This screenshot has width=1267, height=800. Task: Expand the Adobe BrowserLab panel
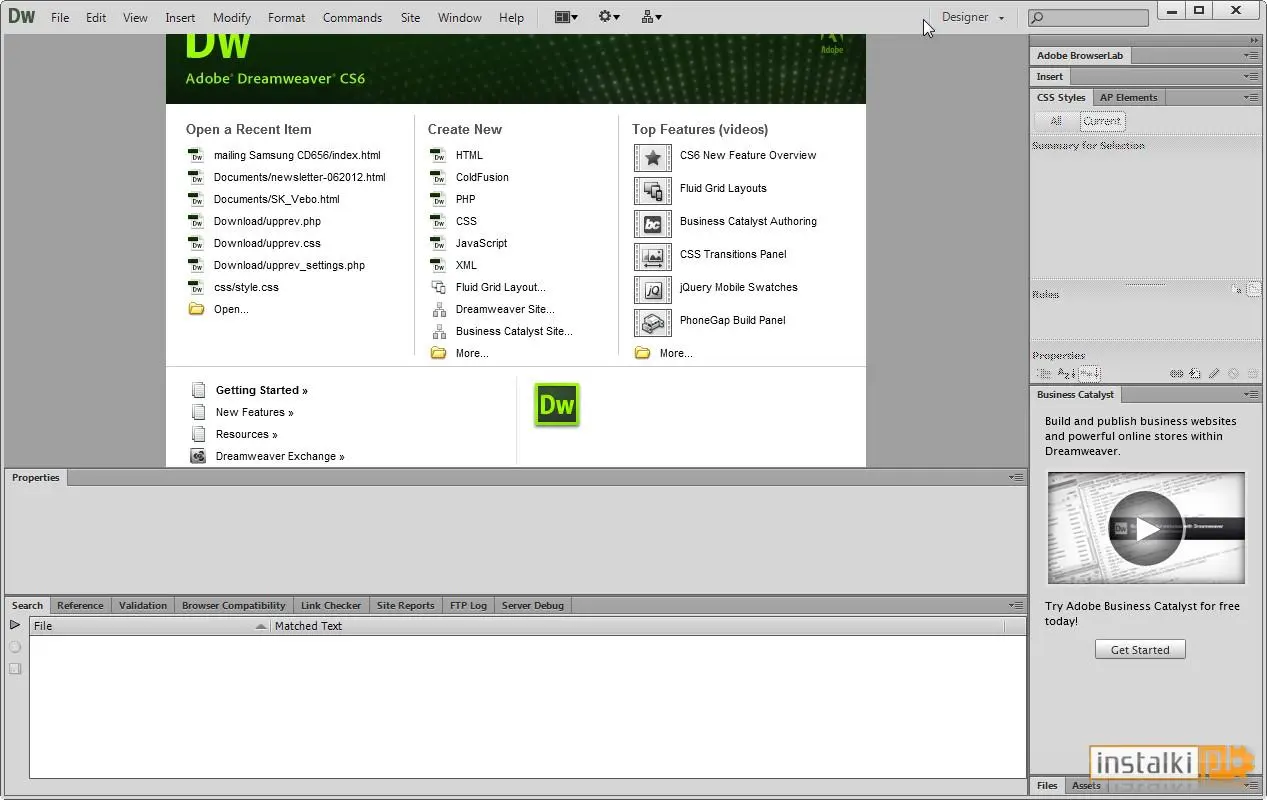(1080, 56)
